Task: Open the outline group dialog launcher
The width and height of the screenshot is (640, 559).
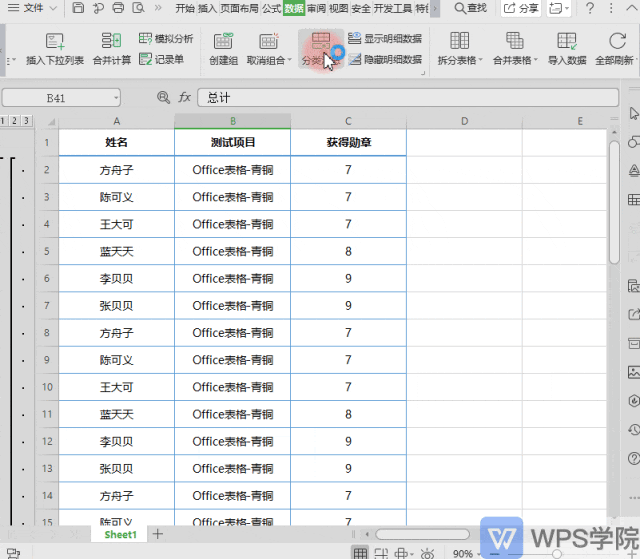Action: coord(423,73)
